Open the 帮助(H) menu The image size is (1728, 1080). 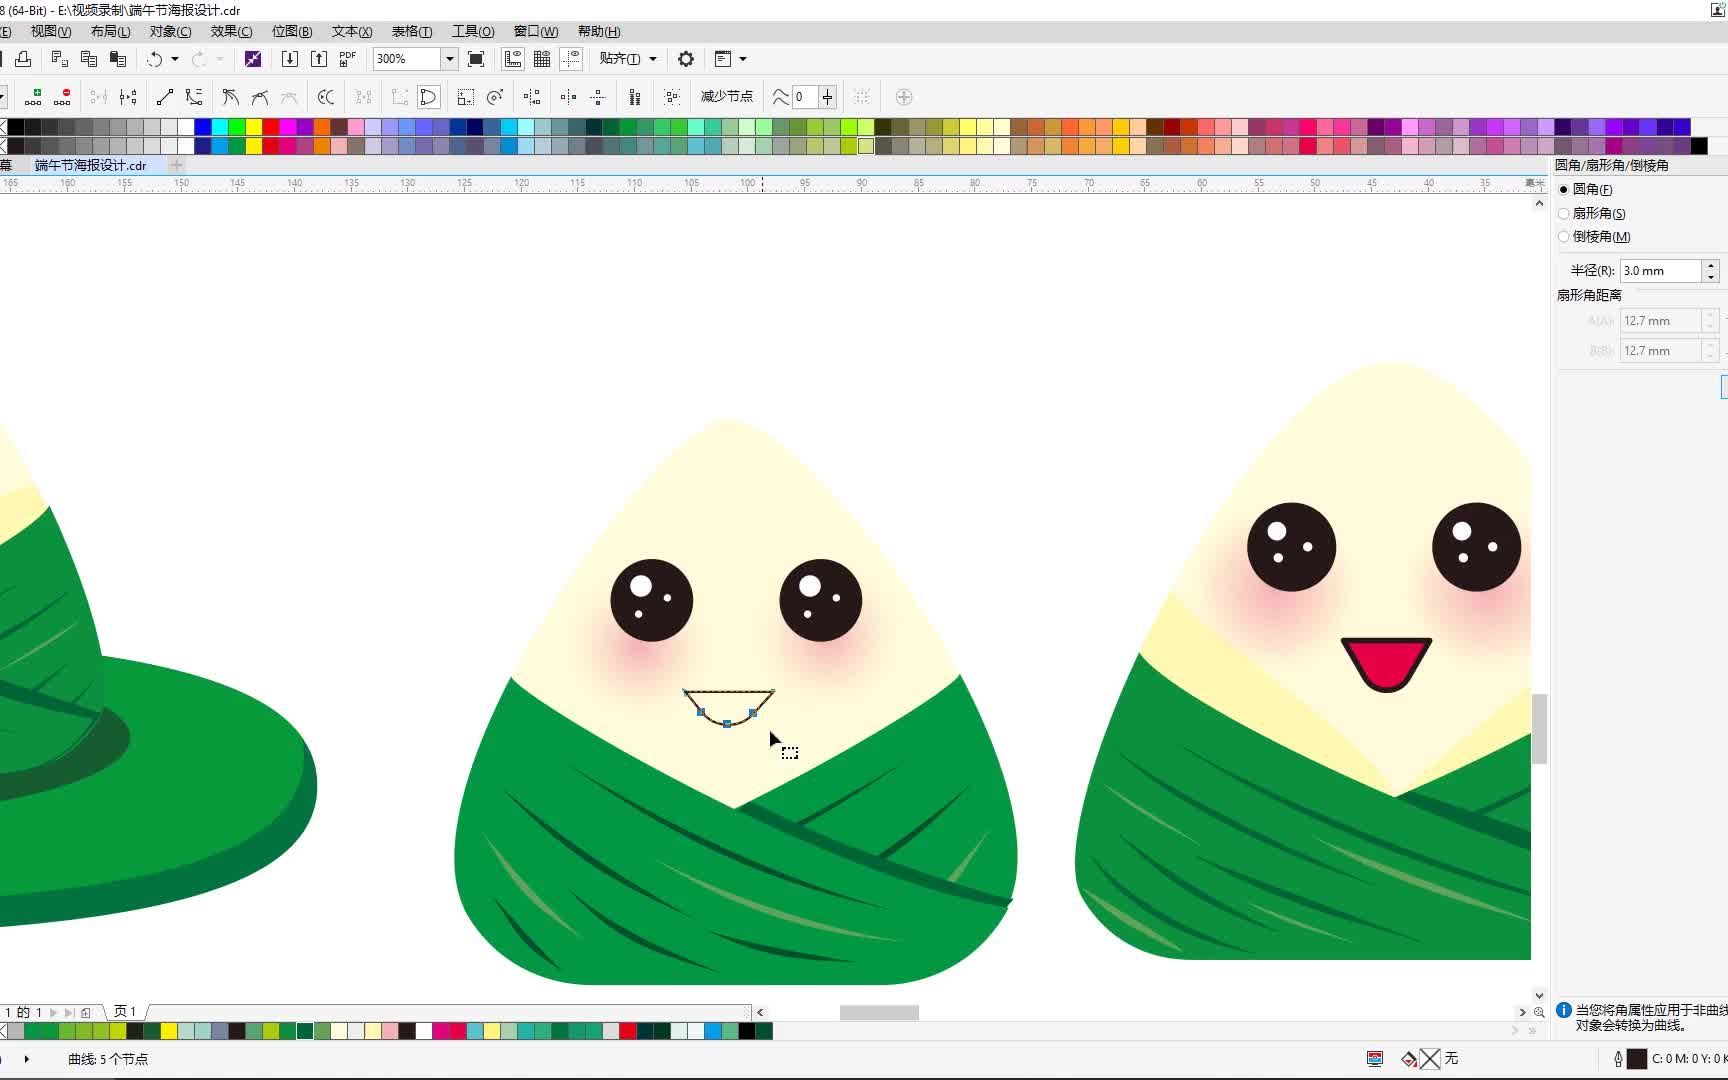(x=599, y=32)
